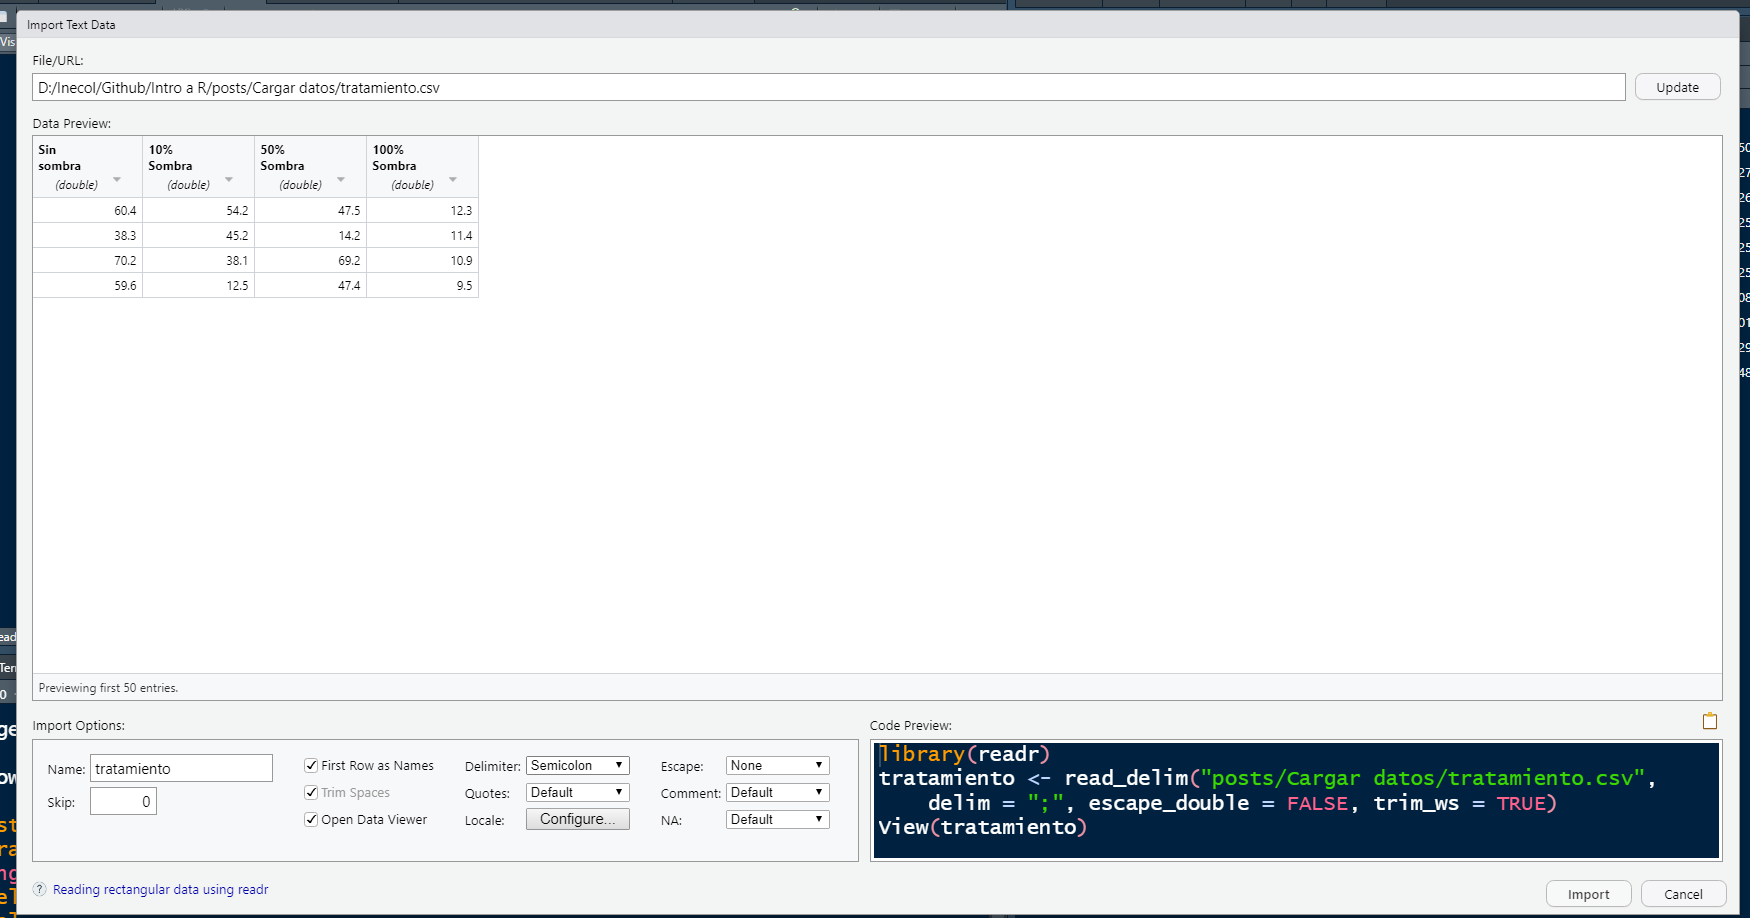Open Reading rectangular data using readr link
1750x918 pixels.
(x=160, y=889)
